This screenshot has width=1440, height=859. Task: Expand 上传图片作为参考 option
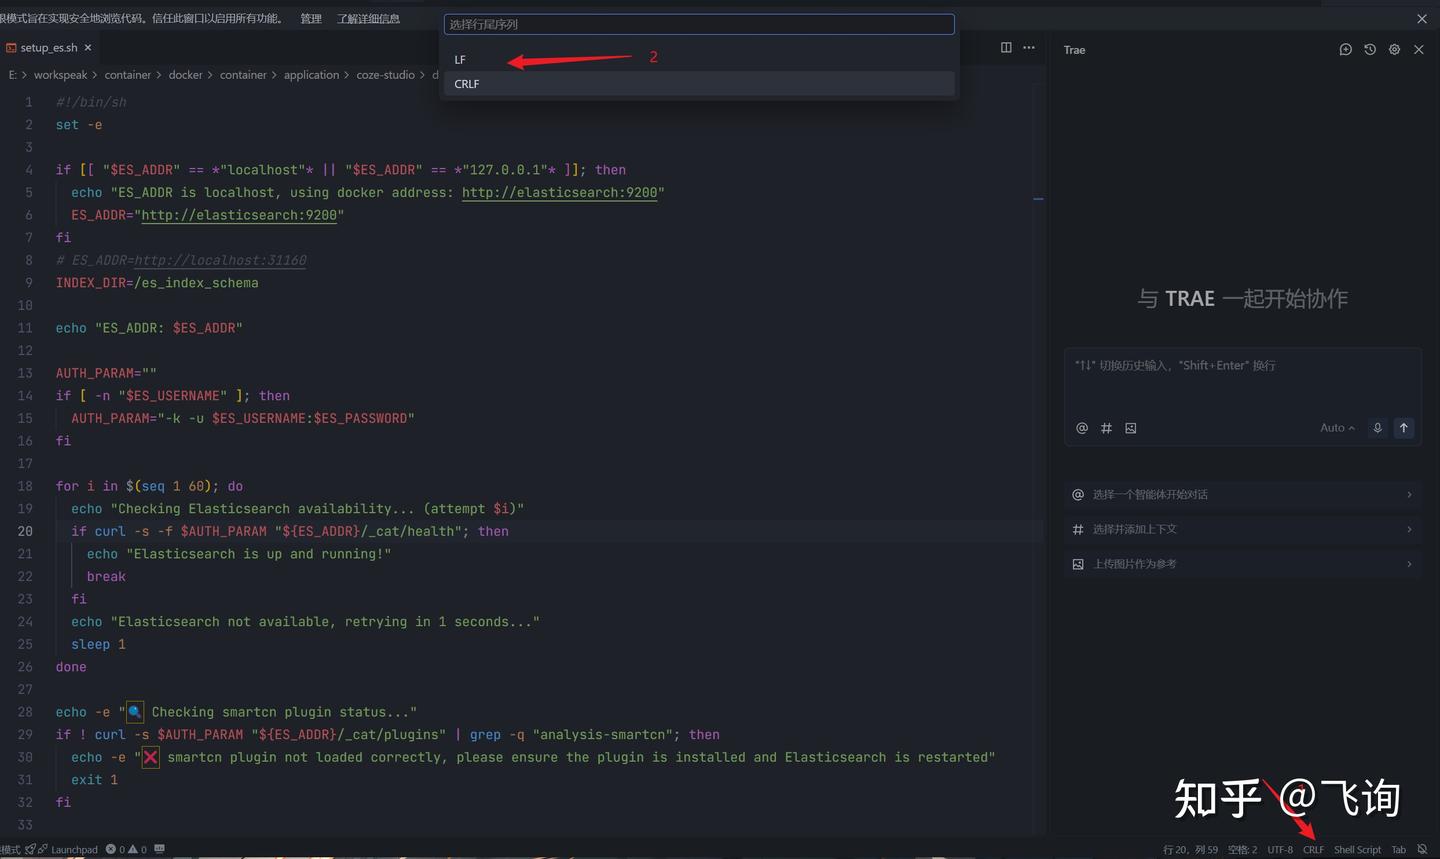tap(1242, 564)
